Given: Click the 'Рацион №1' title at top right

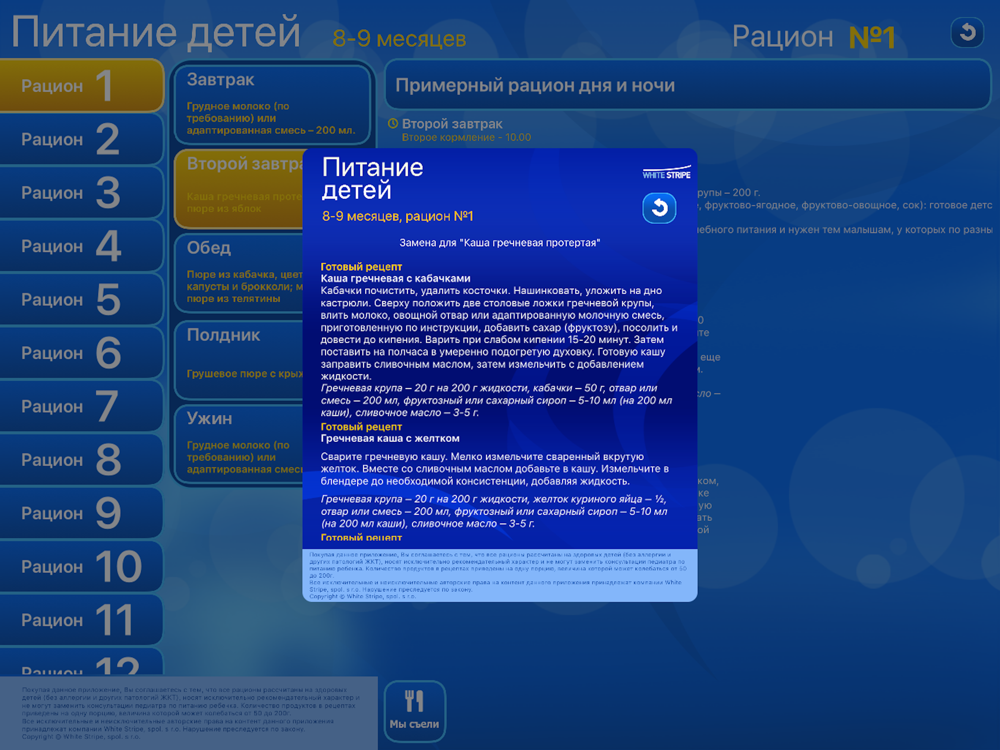Looking at the screenshot, I should point(813,37).
